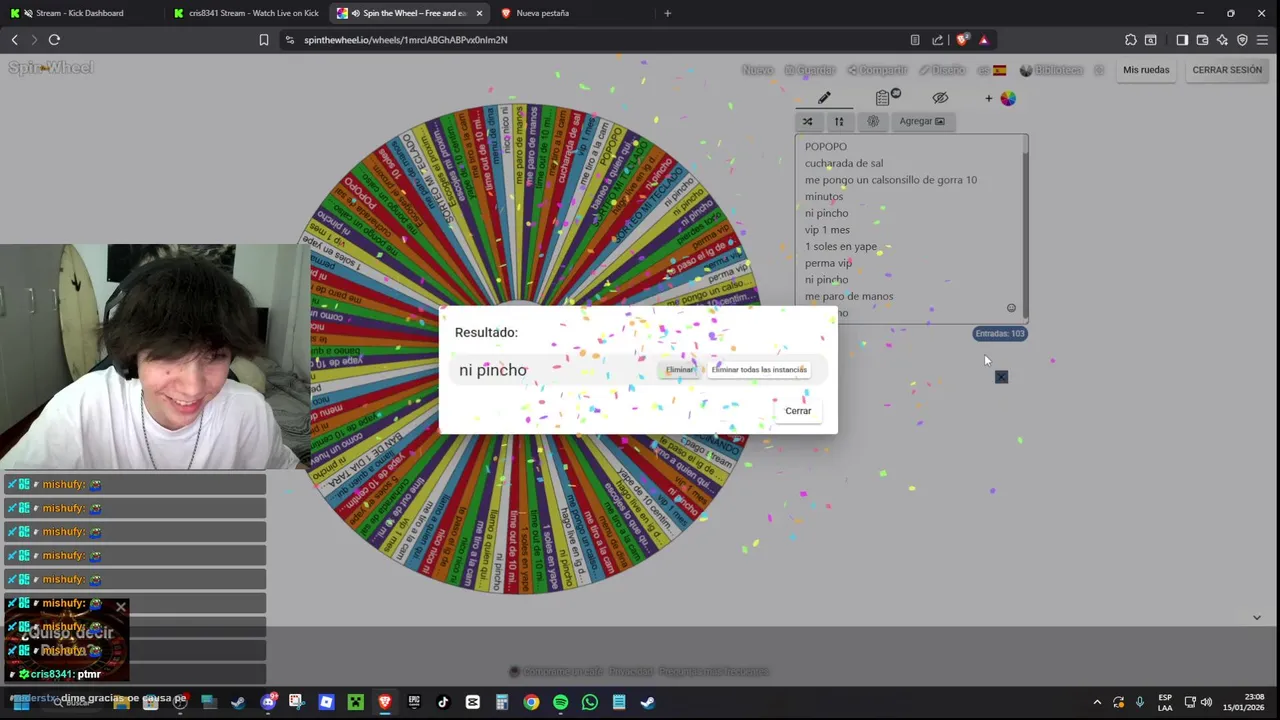
Task: Open Spotify from taskbar
Action: click(560, 702)
